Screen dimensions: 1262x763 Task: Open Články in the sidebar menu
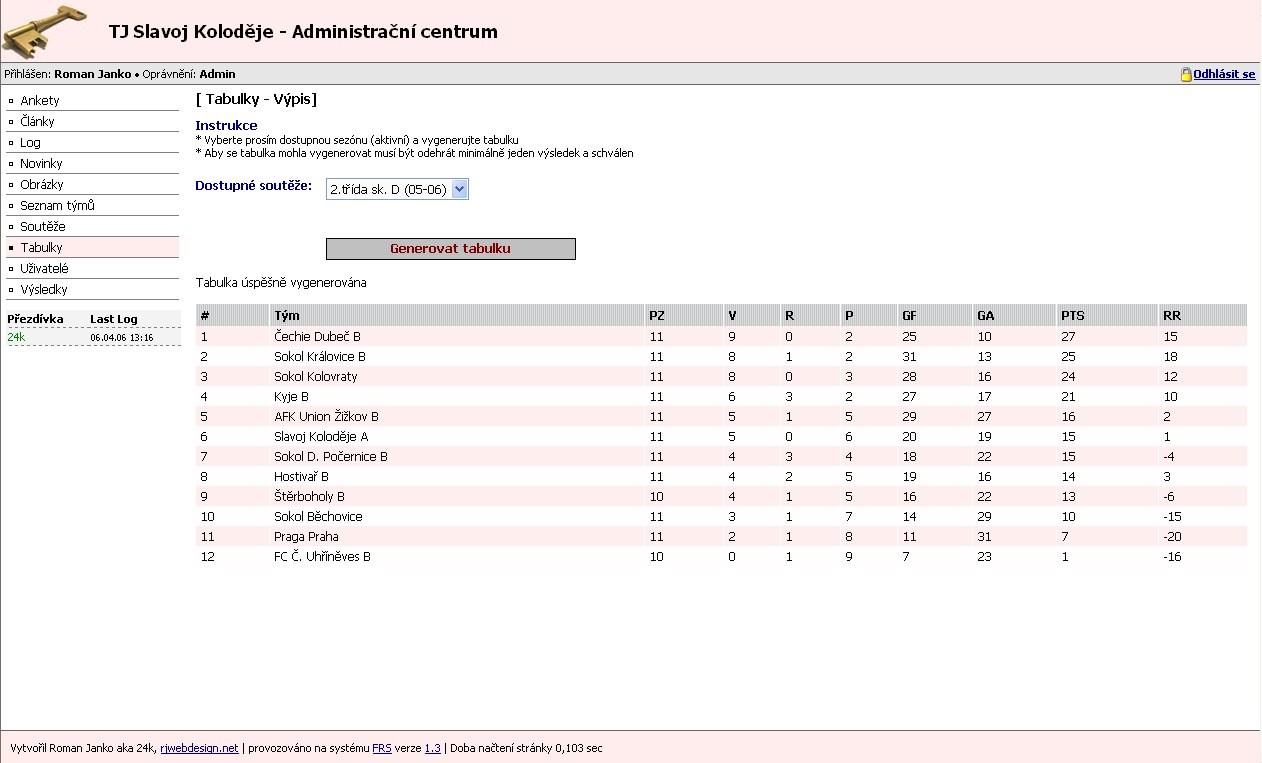click(x=37, y=122)
